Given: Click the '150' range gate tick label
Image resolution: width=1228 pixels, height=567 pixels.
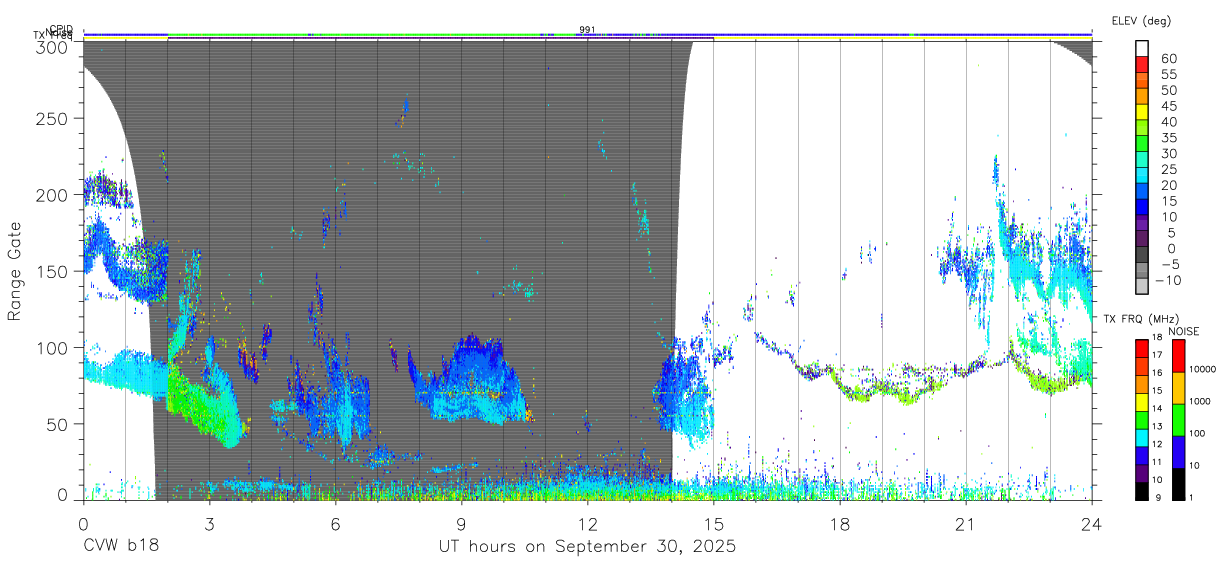Looking at the screenshot, I should point(53,271).
